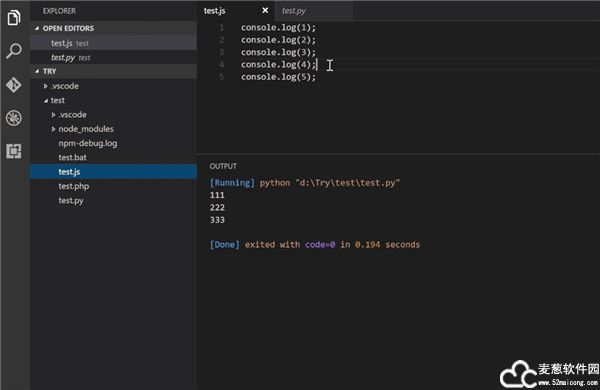Open the Search view icon
Viewport: 600px width, 390px height.
[x=14, y=51]
